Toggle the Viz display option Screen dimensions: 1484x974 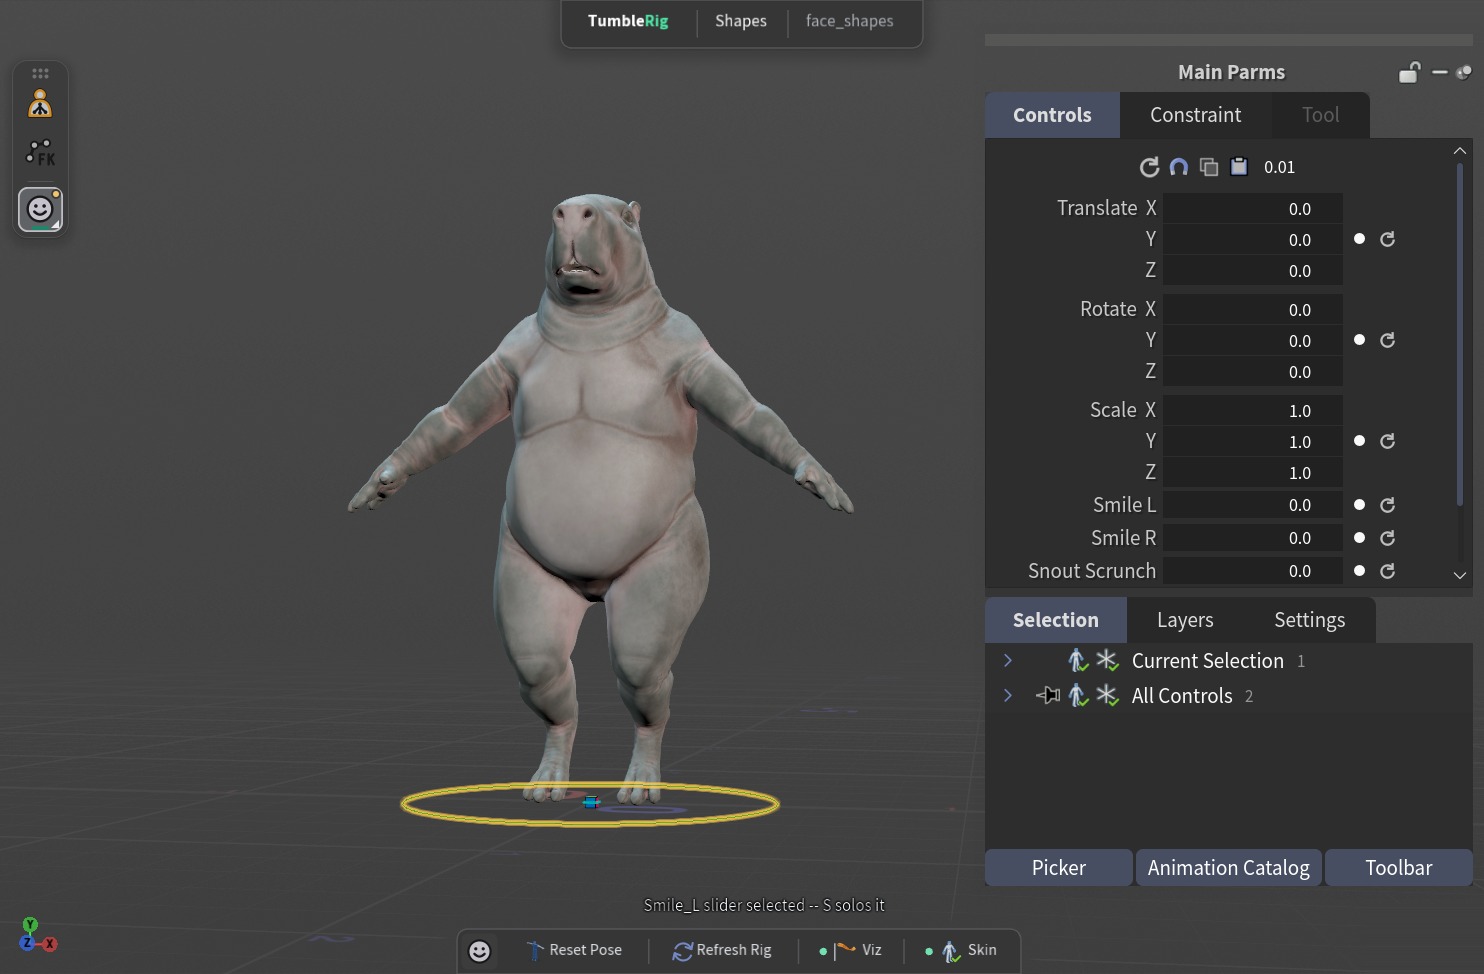(850, 950)
